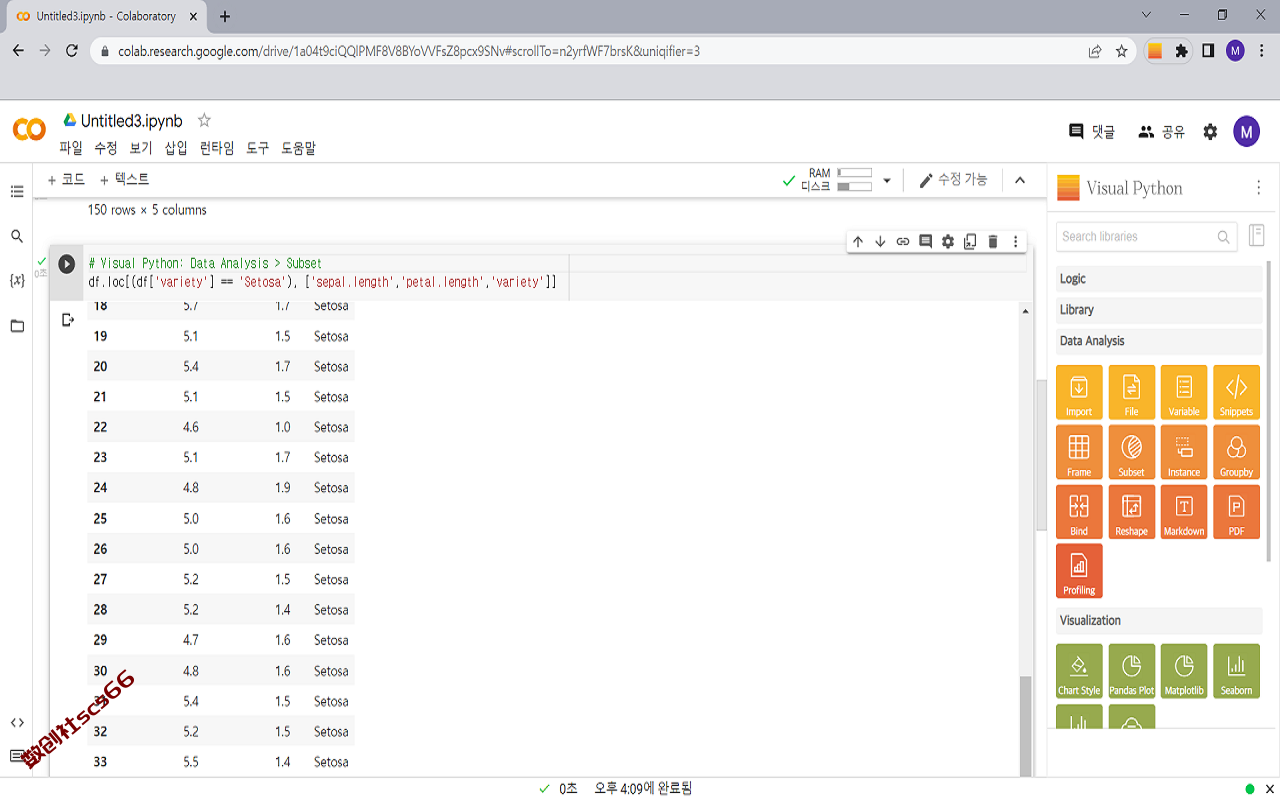This screenshot has width=1280, height=800.
Task: Open the PDF tool in Visual Python
Action: [1236, 512]
